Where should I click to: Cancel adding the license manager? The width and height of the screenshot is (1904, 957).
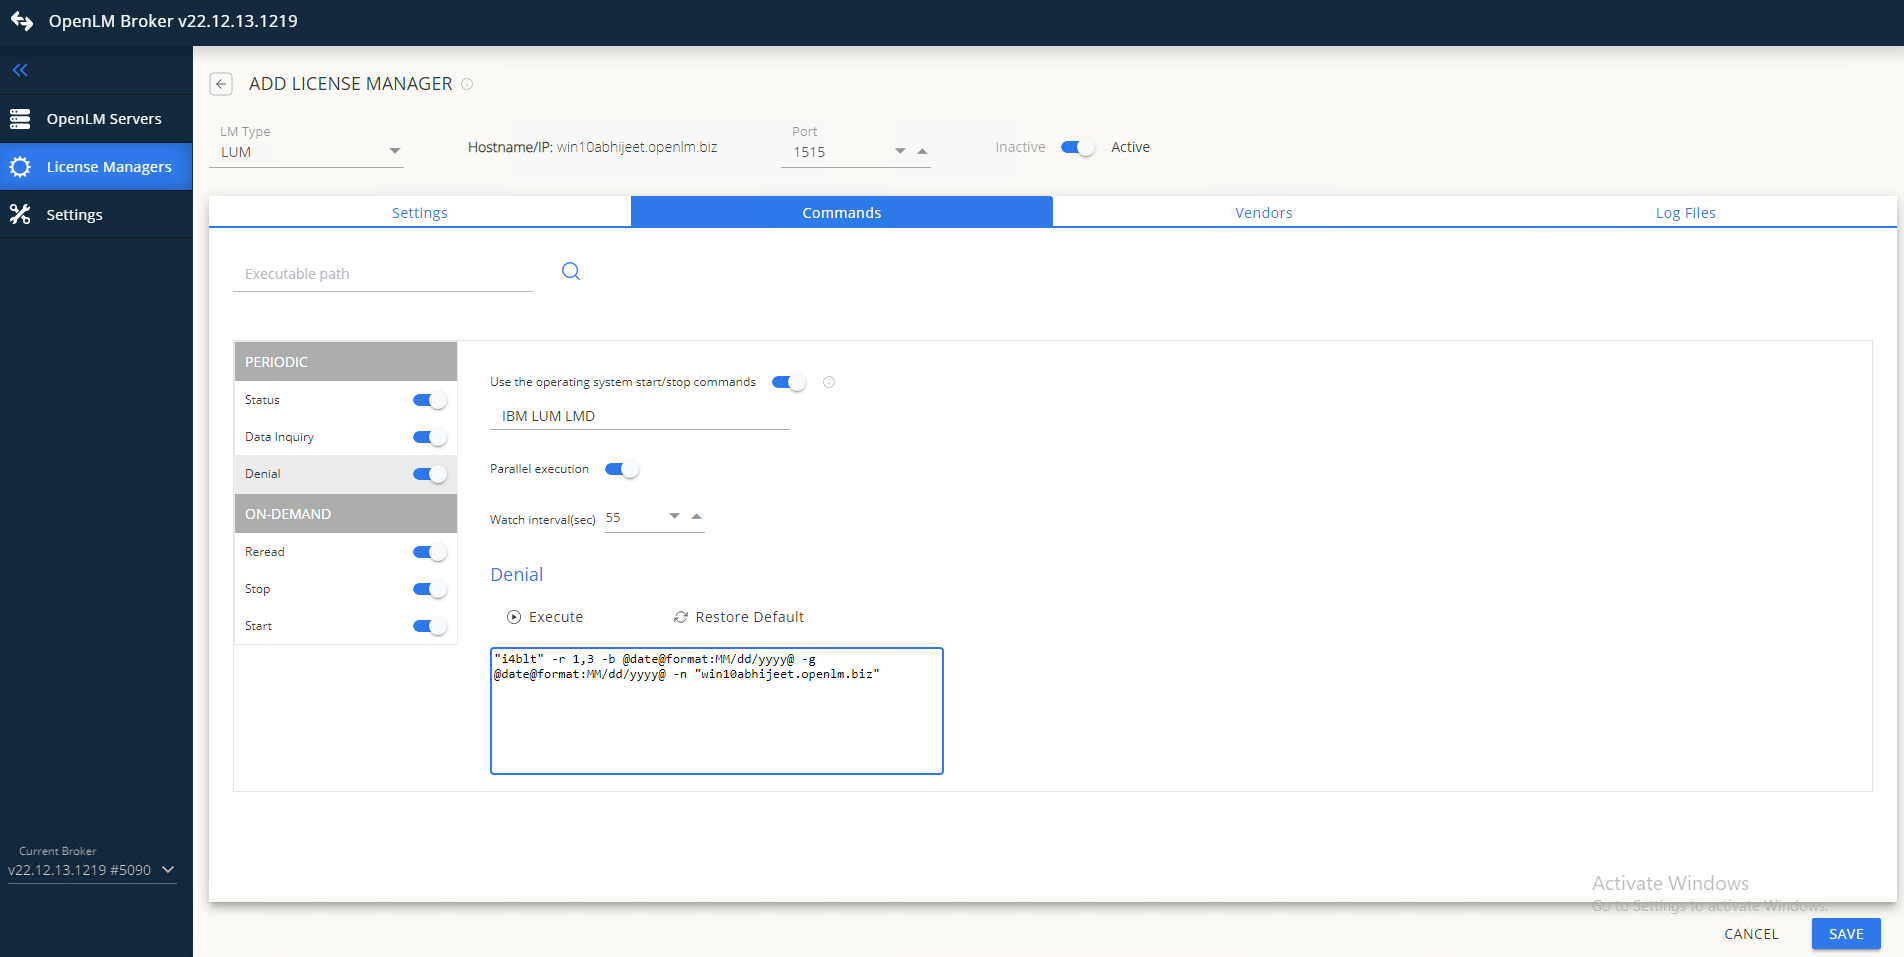point(1751,933)
